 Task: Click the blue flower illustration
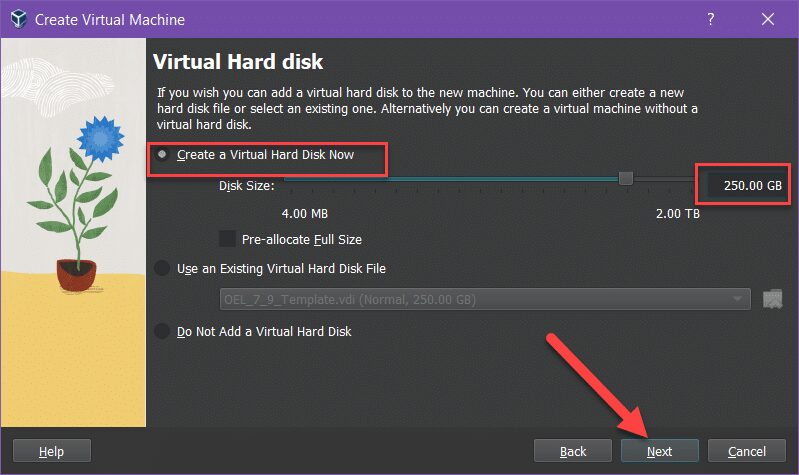(100, 139)
